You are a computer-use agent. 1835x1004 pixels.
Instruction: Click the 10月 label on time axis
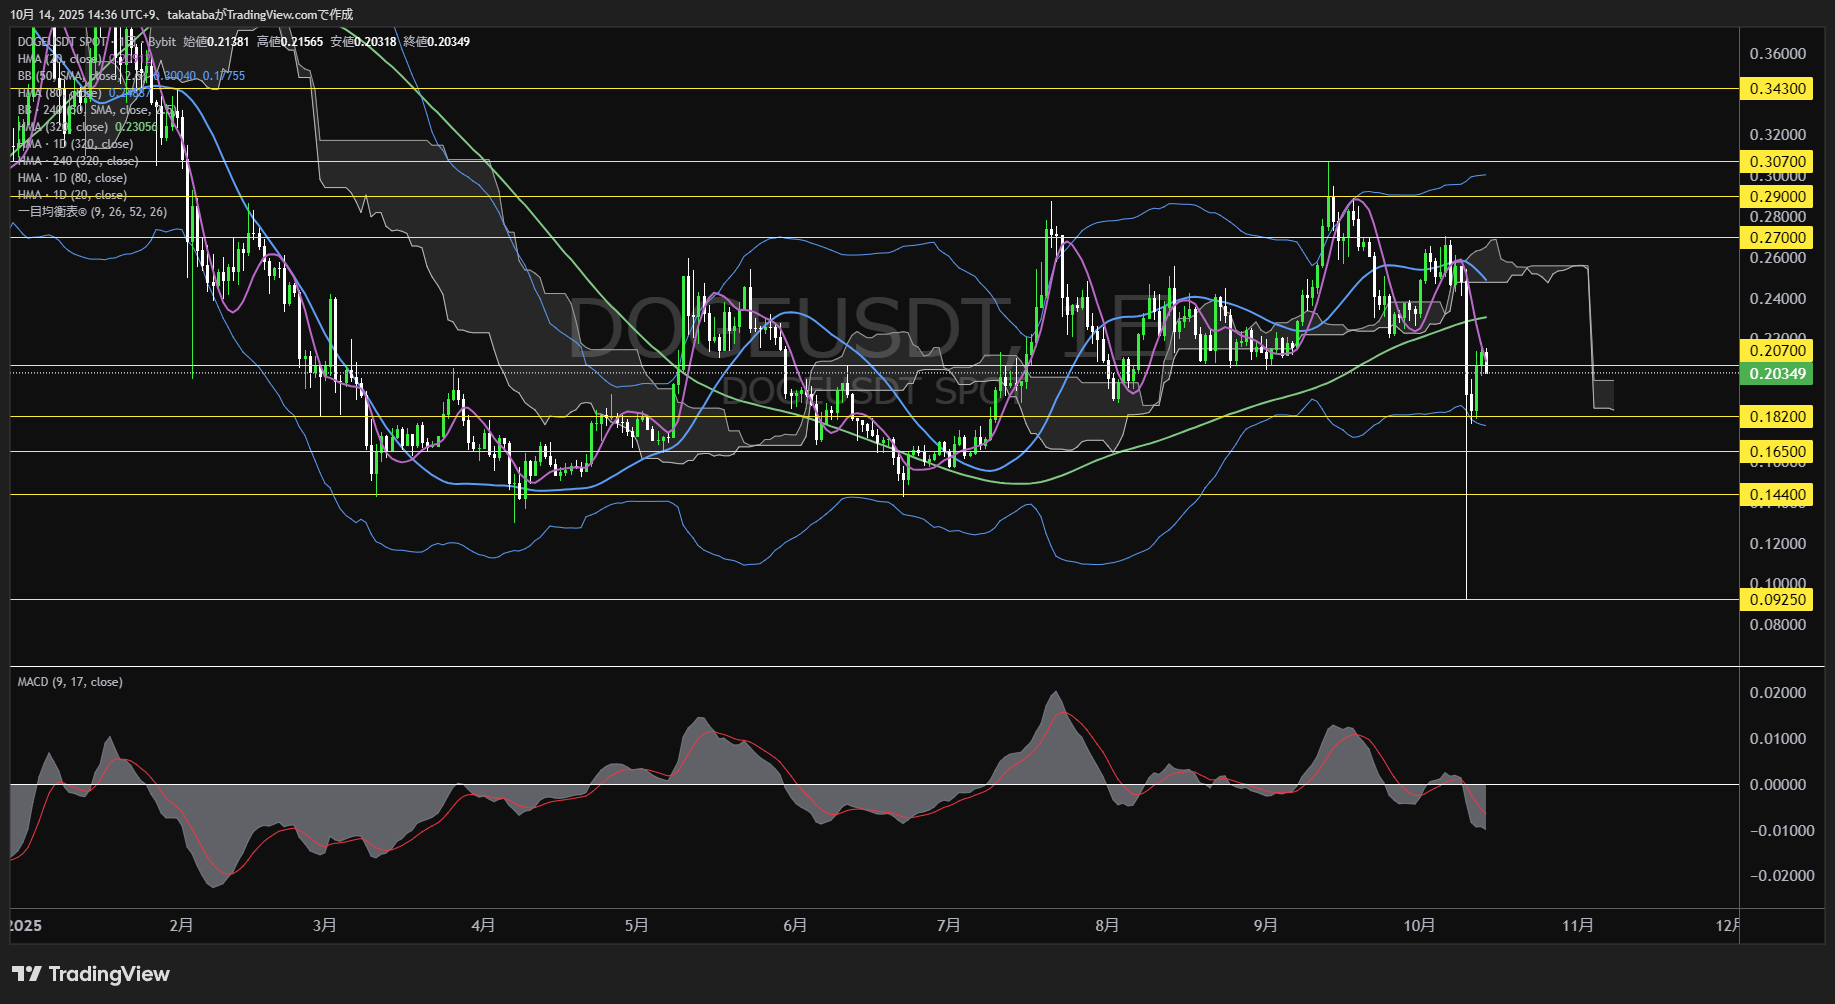click(x=1419, y=925)
